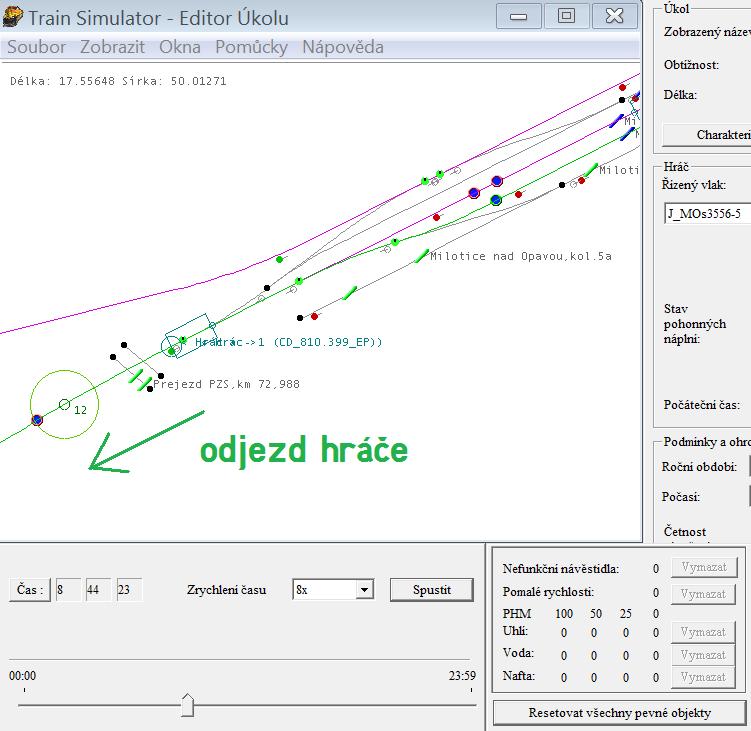Click the hours field showing 8
Image resolution: width=751 pixels, height=731 pixels.
pyautogui.click(x=68, y=590)
